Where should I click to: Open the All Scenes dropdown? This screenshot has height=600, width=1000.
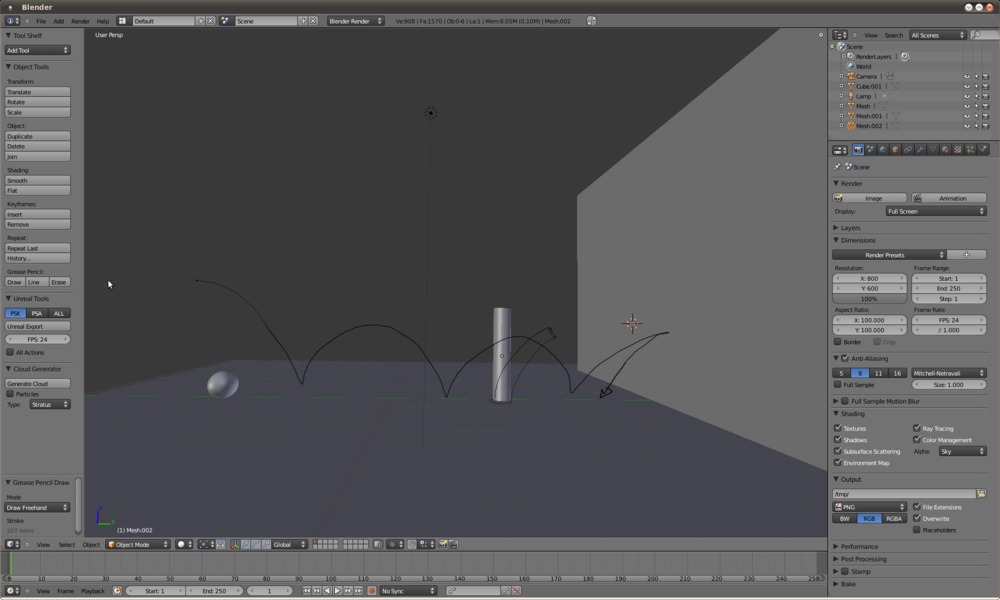point(938,35)
